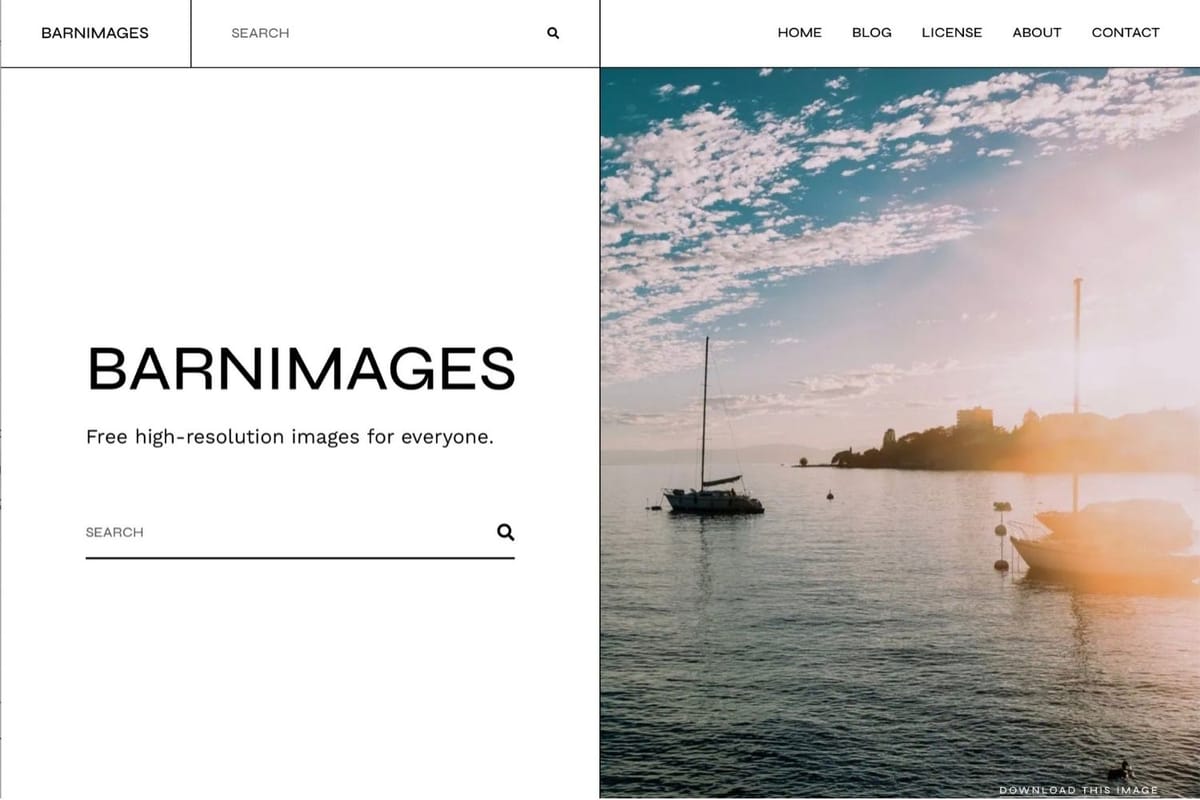
Task: Open HOME from the navigation menu
Action: tap(799, 32)
